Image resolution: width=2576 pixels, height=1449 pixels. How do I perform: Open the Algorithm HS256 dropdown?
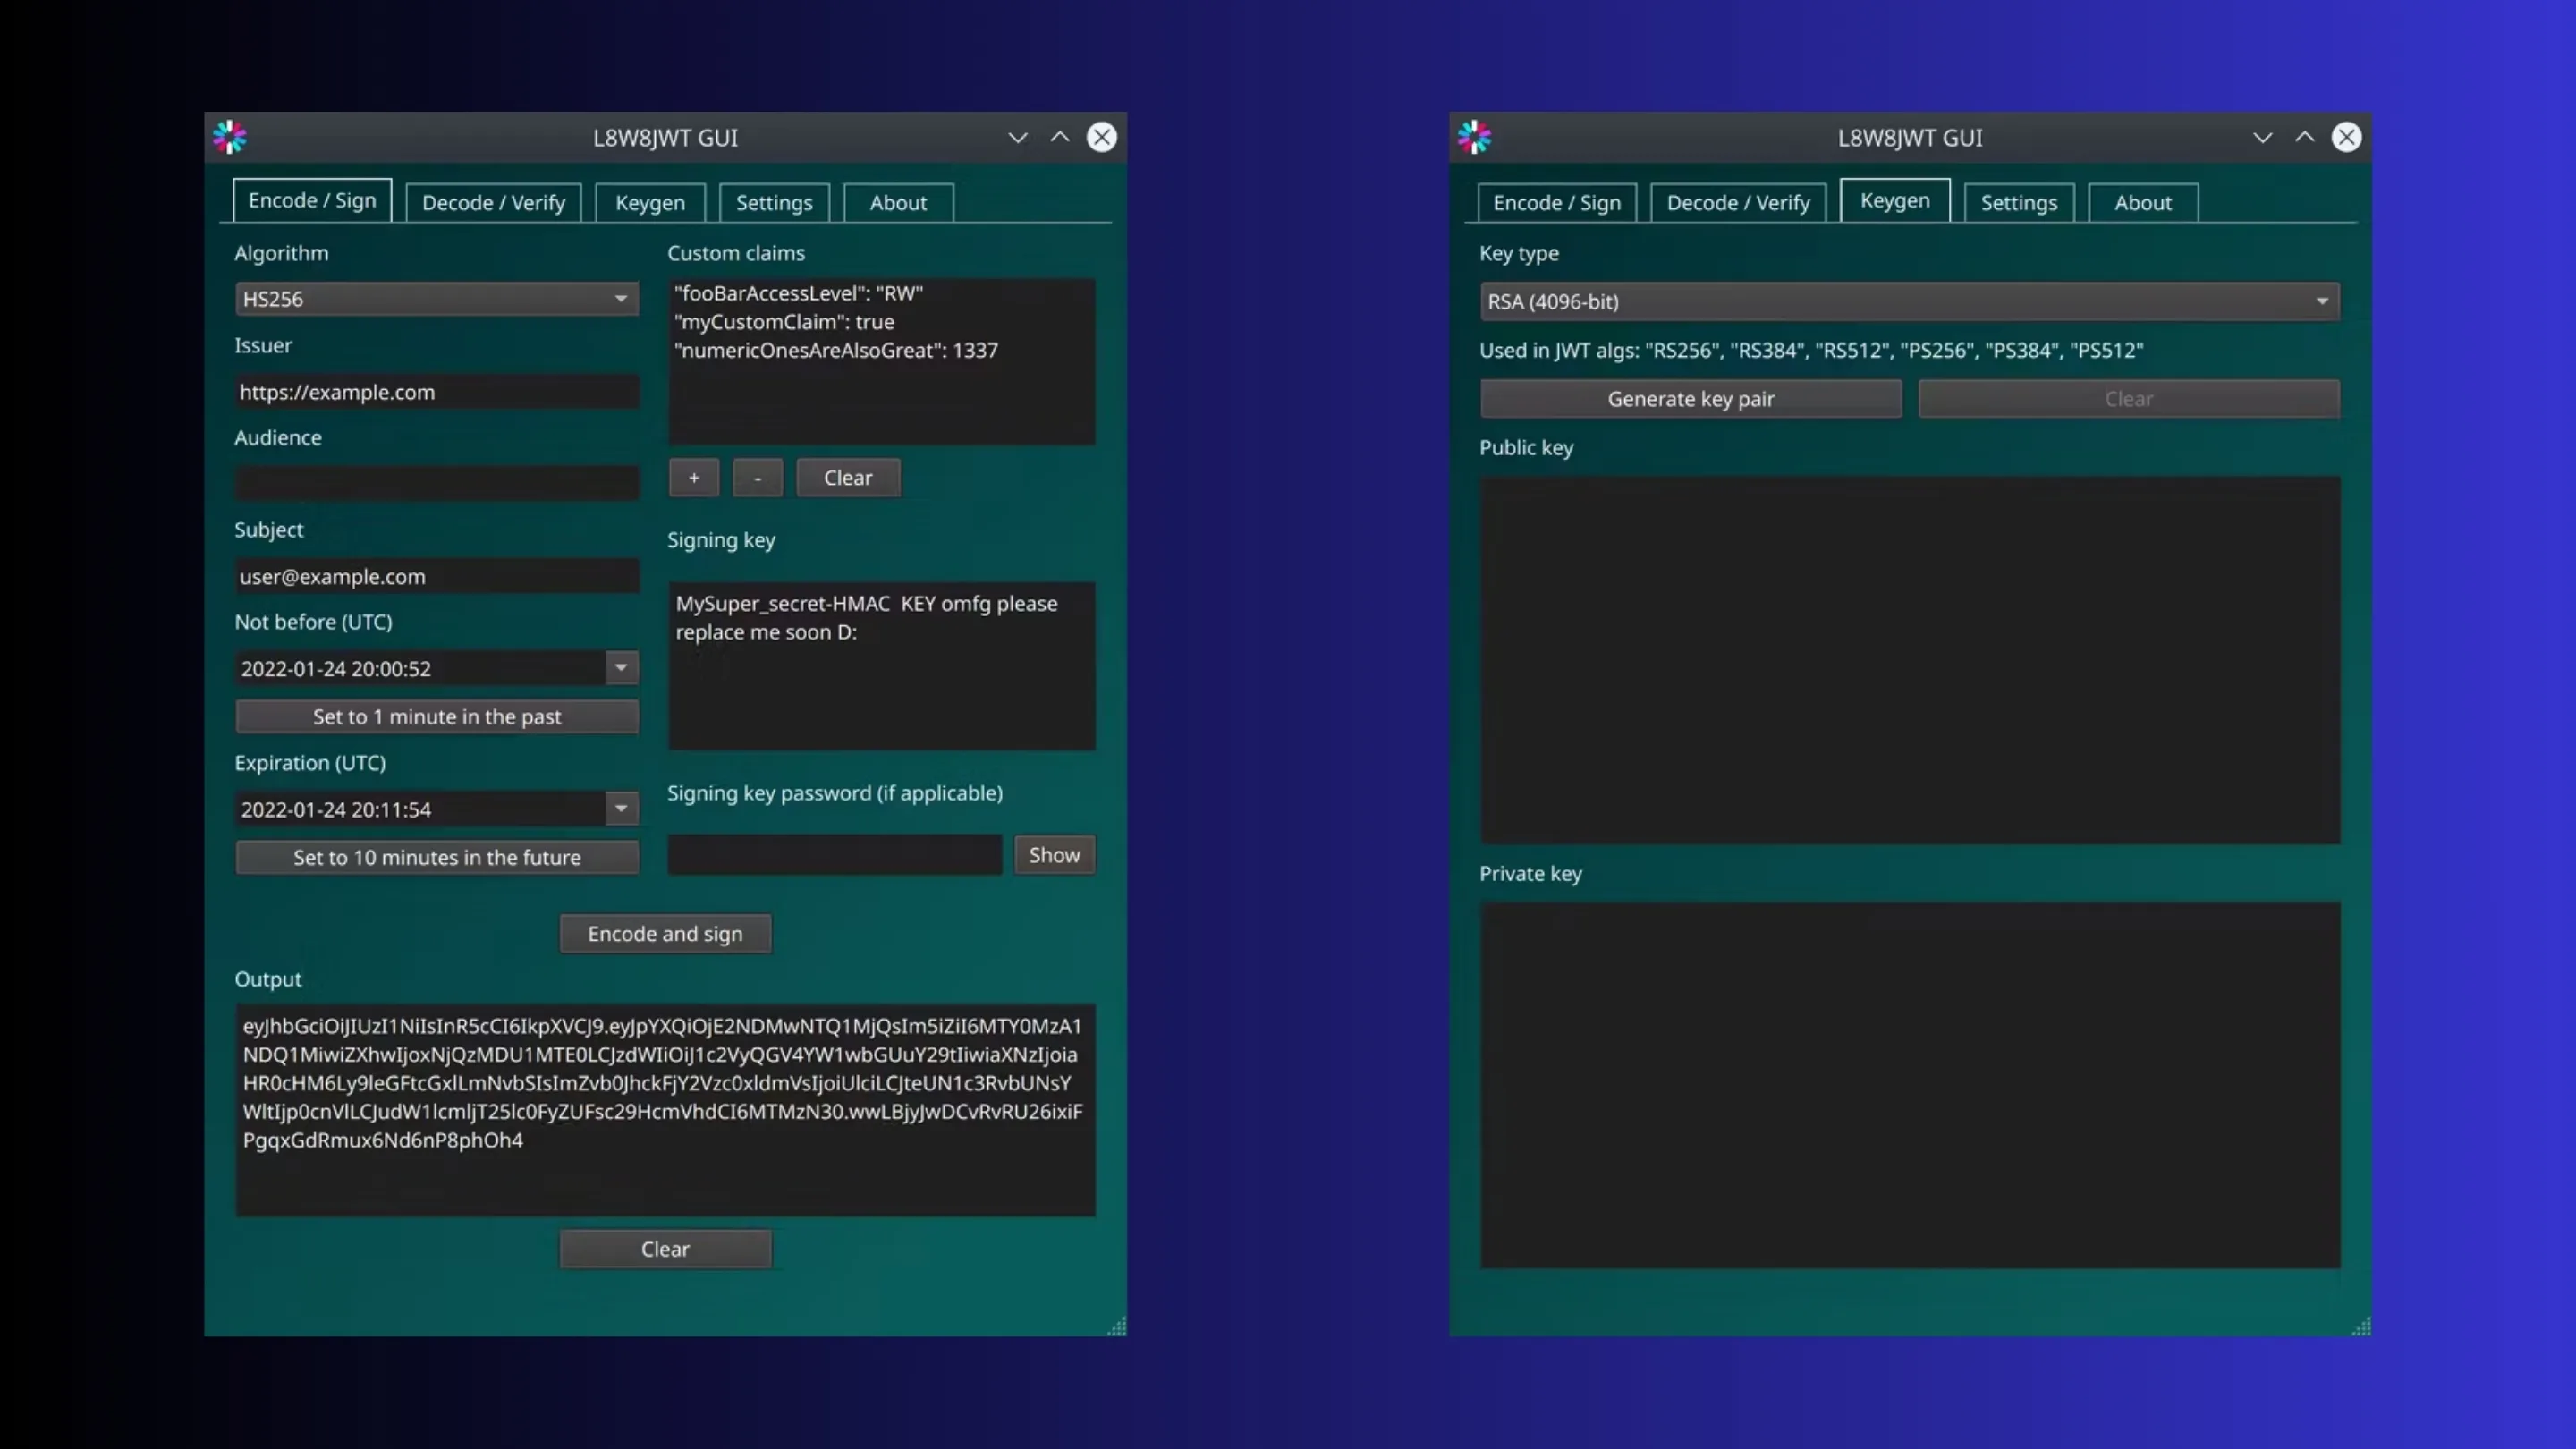[x=437, y=299]
